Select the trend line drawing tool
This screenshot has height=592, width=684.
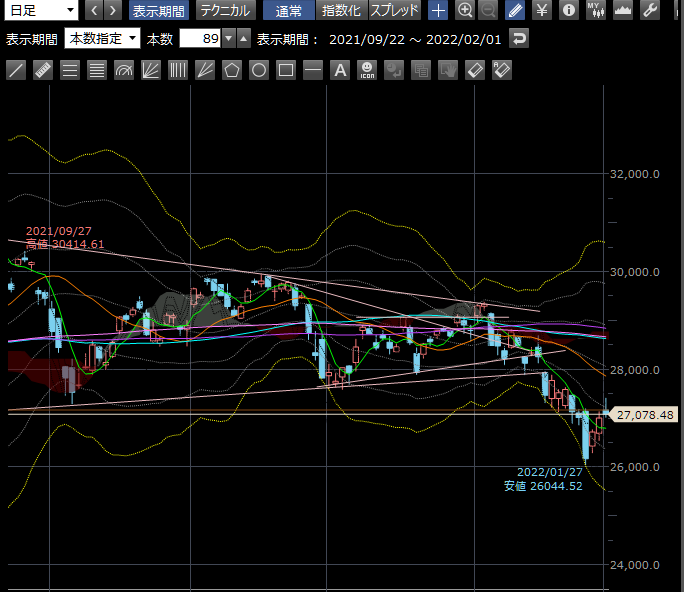coord(16,70)
